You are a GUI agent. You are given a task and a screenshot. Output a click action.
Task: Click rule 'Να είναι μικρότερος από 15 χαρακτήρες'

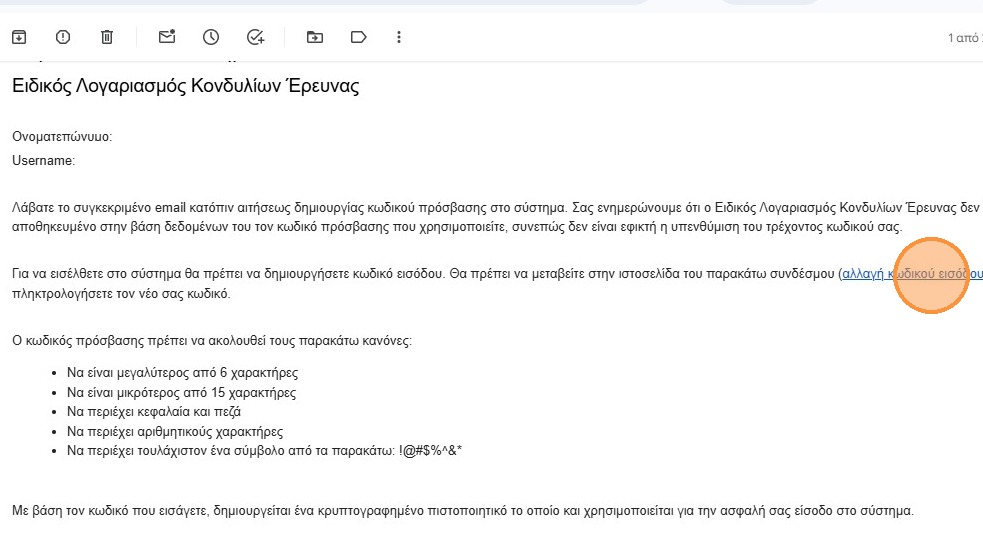coord(181,393)
